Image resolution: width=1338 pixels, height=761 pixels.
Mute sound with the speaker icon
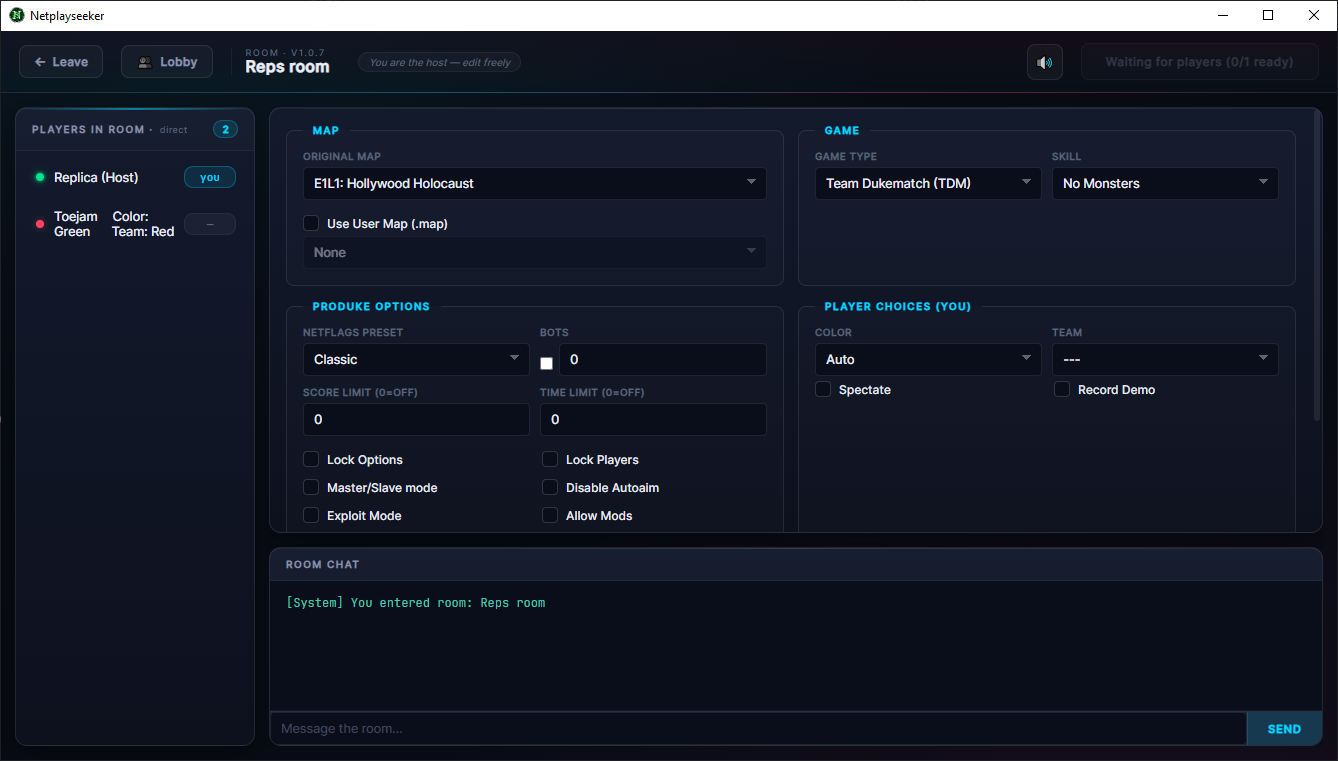coord(1044,62)
